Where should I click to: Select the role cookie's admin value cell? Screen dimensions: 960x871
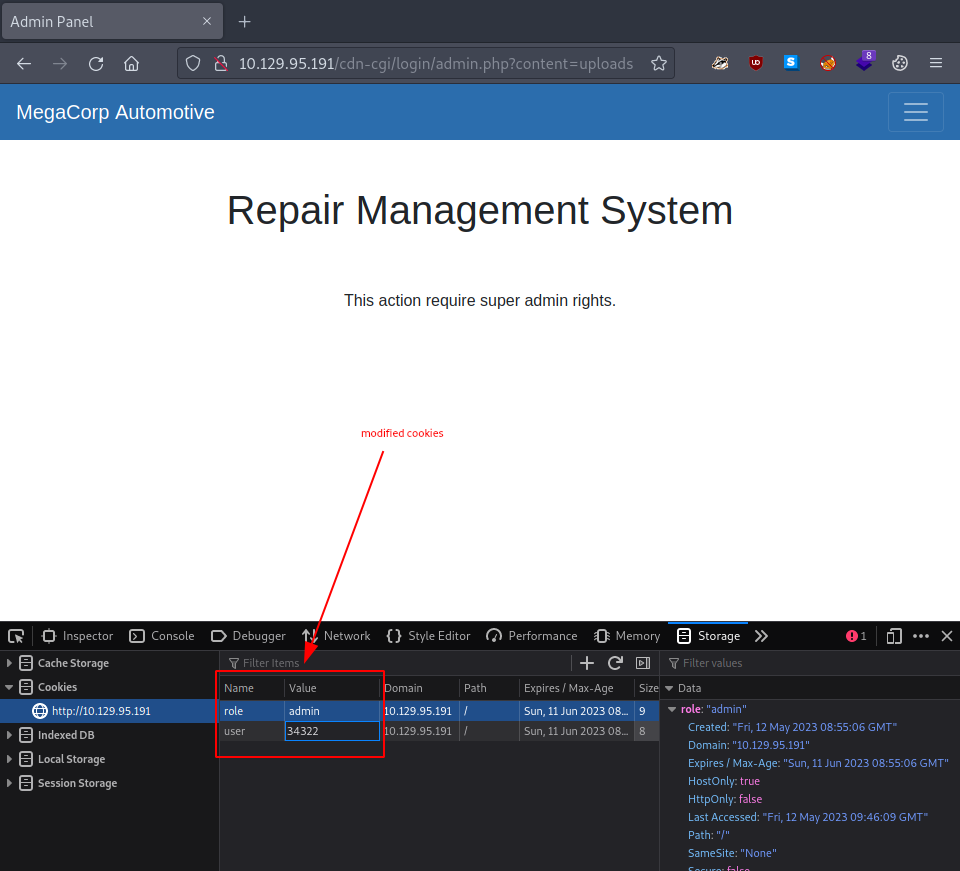click(x=332, y=711)
